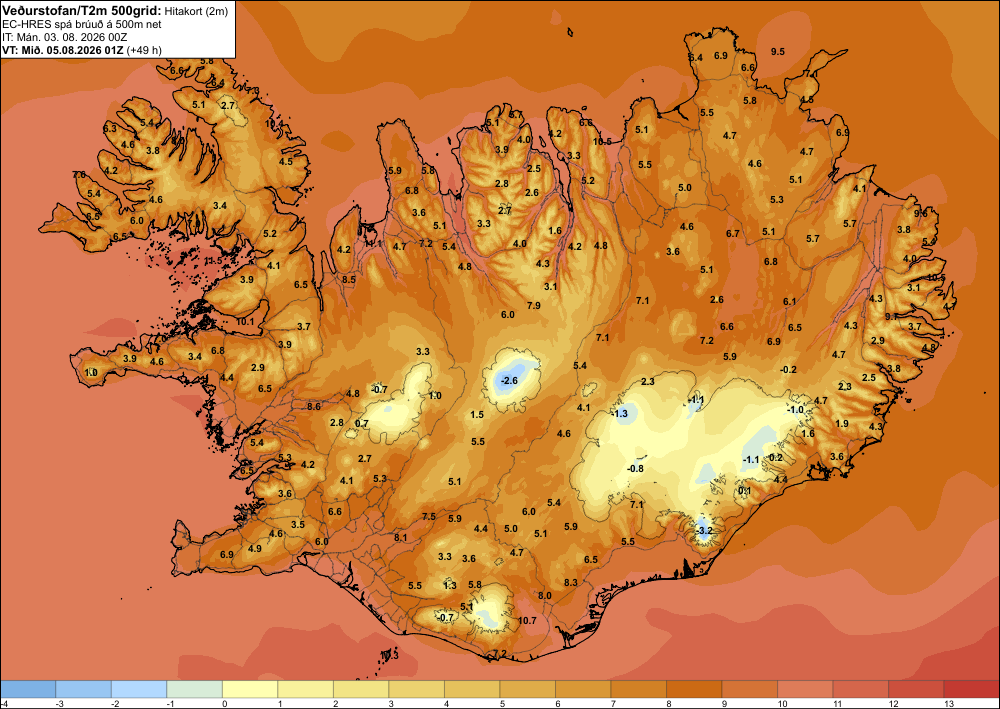
Task: Click the title 'Veðurstofan/T2m 500grid:'
Action: coord(82,10)
